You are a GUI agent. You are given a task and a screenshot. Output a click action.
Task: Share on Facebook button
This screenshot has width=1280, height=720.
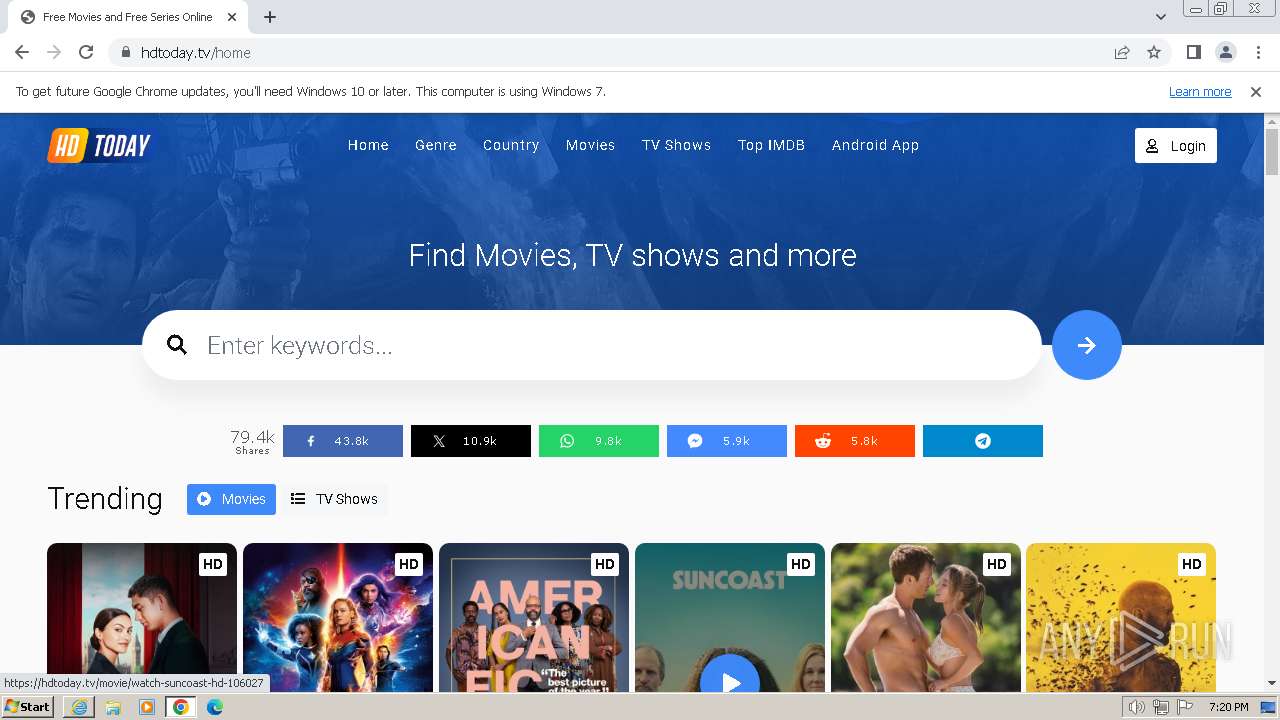342,441
